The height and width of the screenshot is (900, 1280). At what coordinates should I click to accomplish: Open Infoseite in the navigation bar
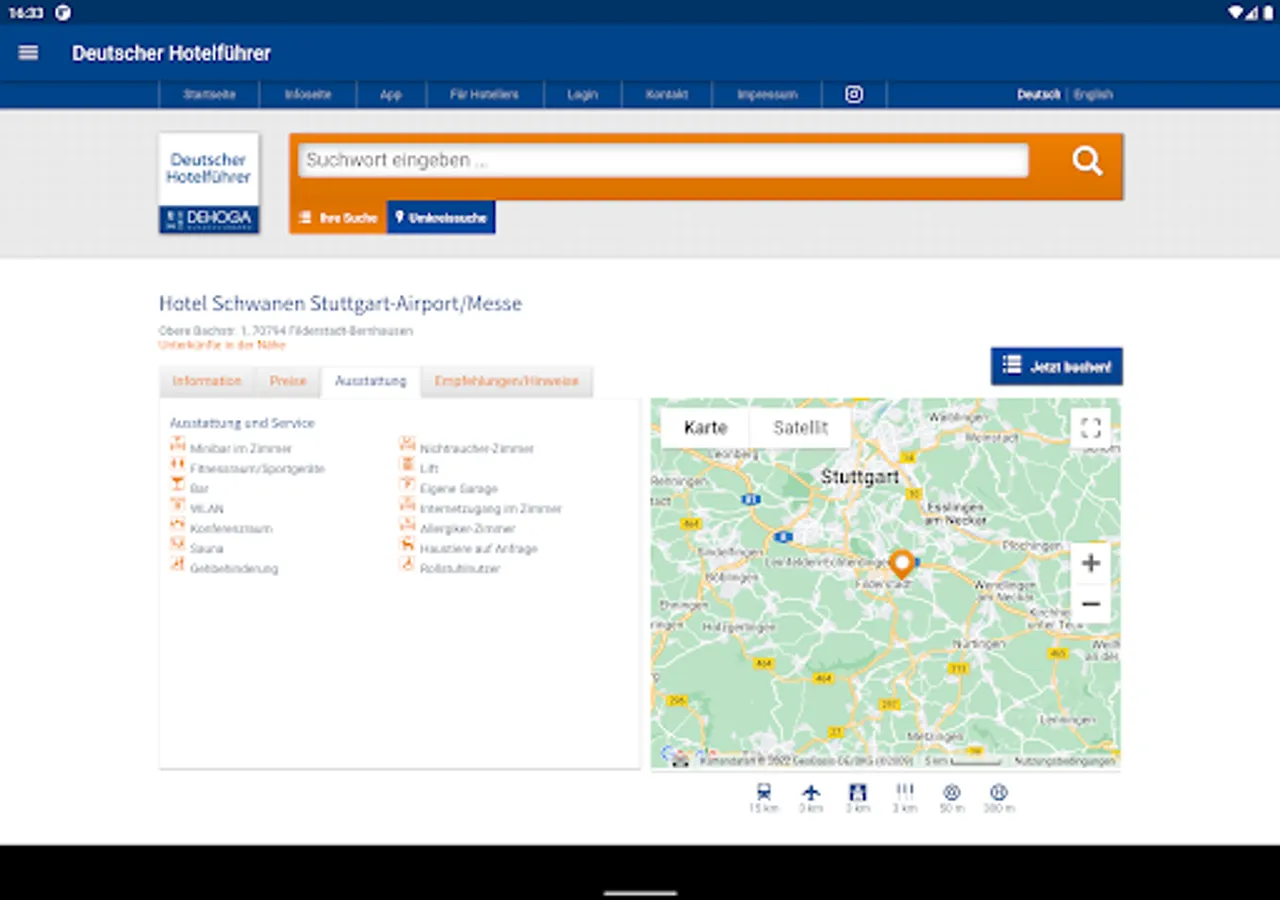pyautogui.click(x=307, y=94)
